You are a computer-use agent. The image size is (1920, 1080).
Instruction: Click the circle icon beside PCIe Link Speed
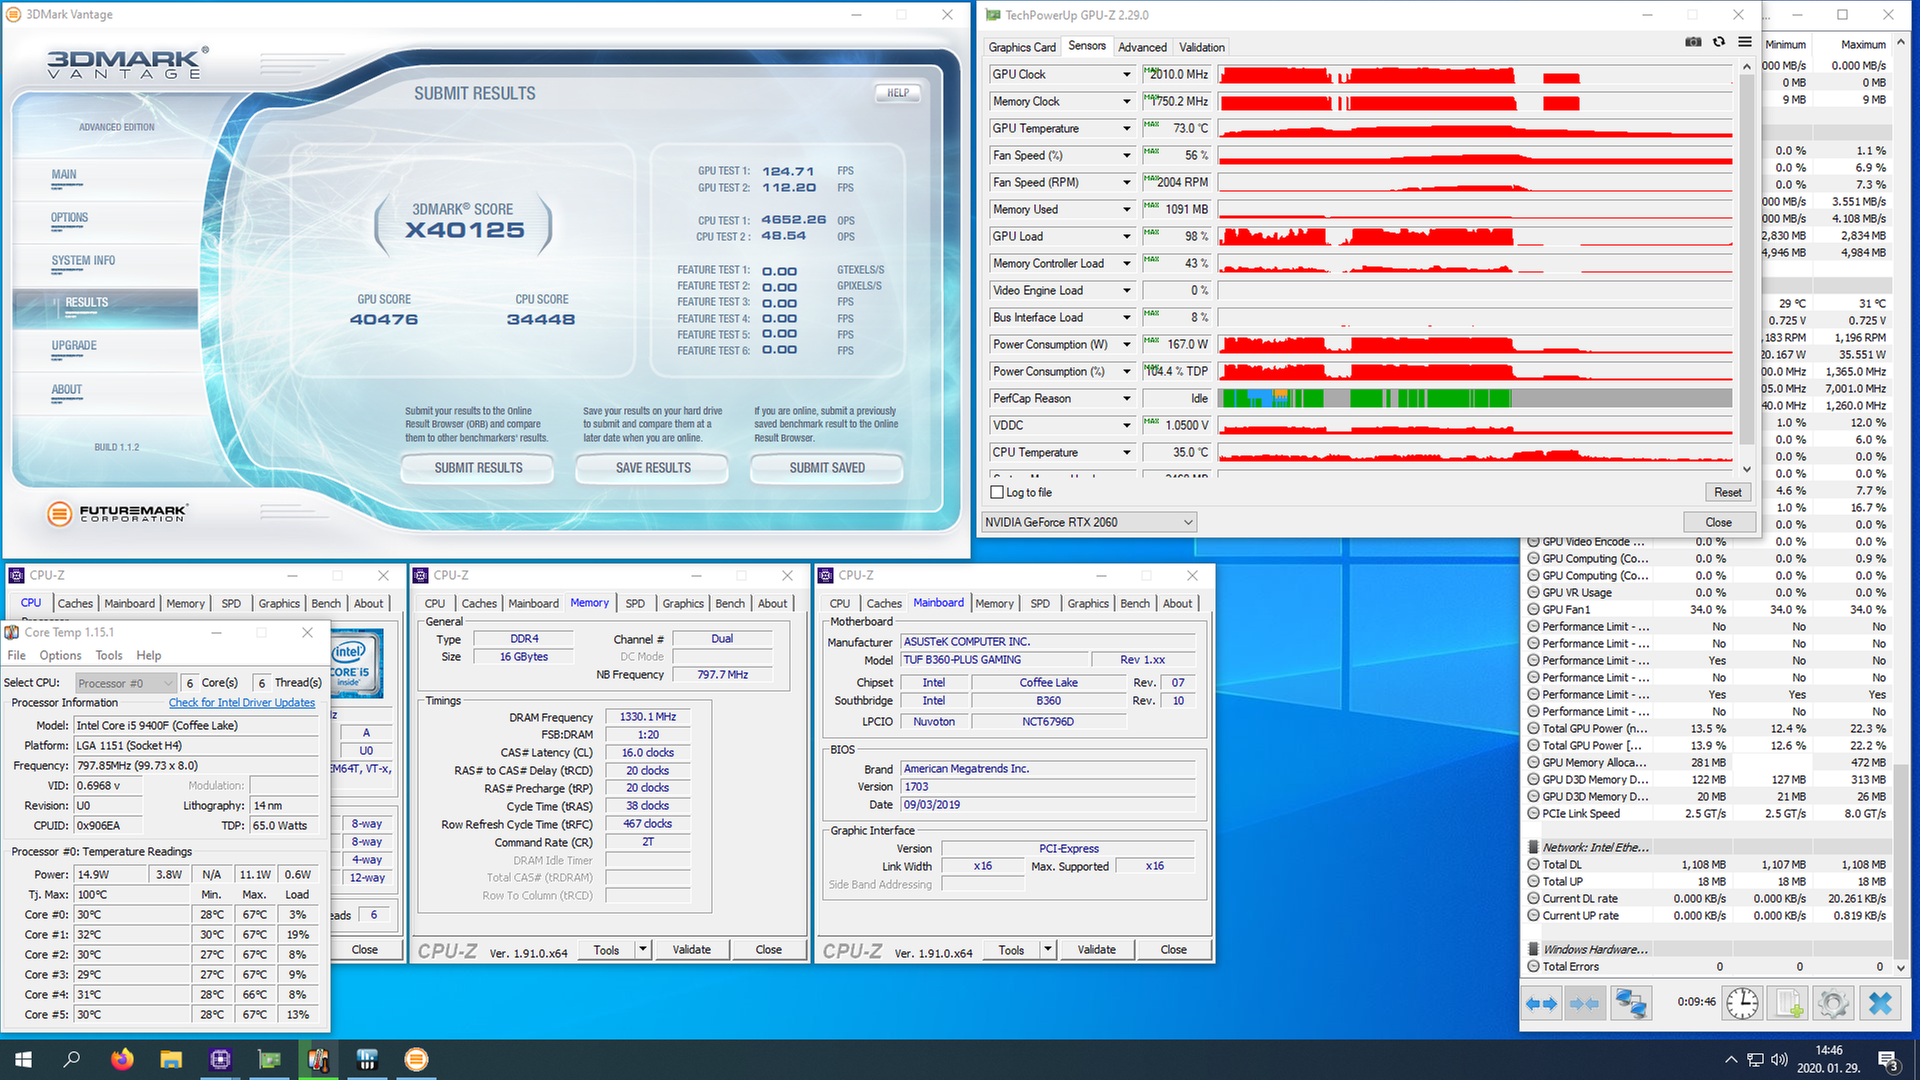(1533, 814)
